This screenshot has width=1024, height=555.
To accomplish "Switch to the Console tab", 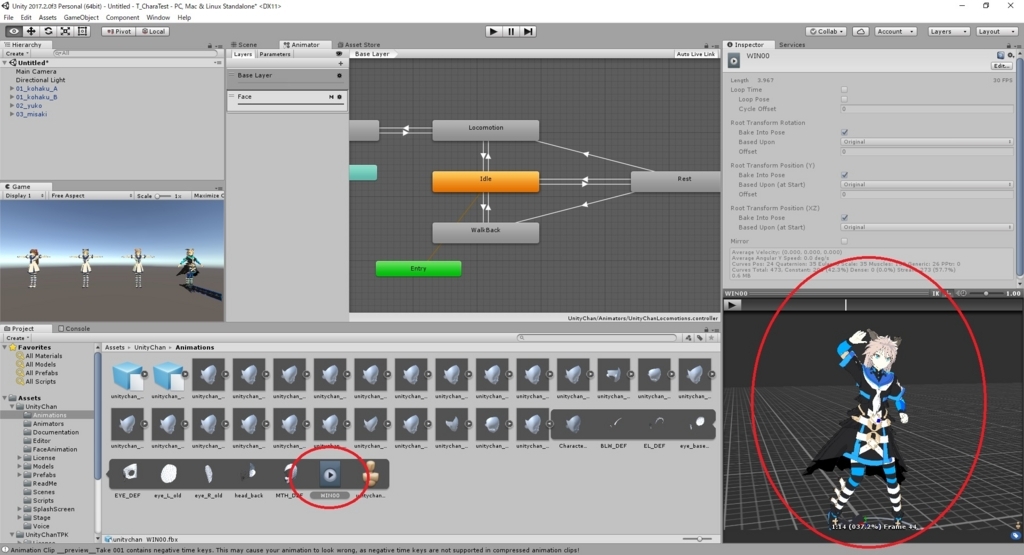I will 74,328.
